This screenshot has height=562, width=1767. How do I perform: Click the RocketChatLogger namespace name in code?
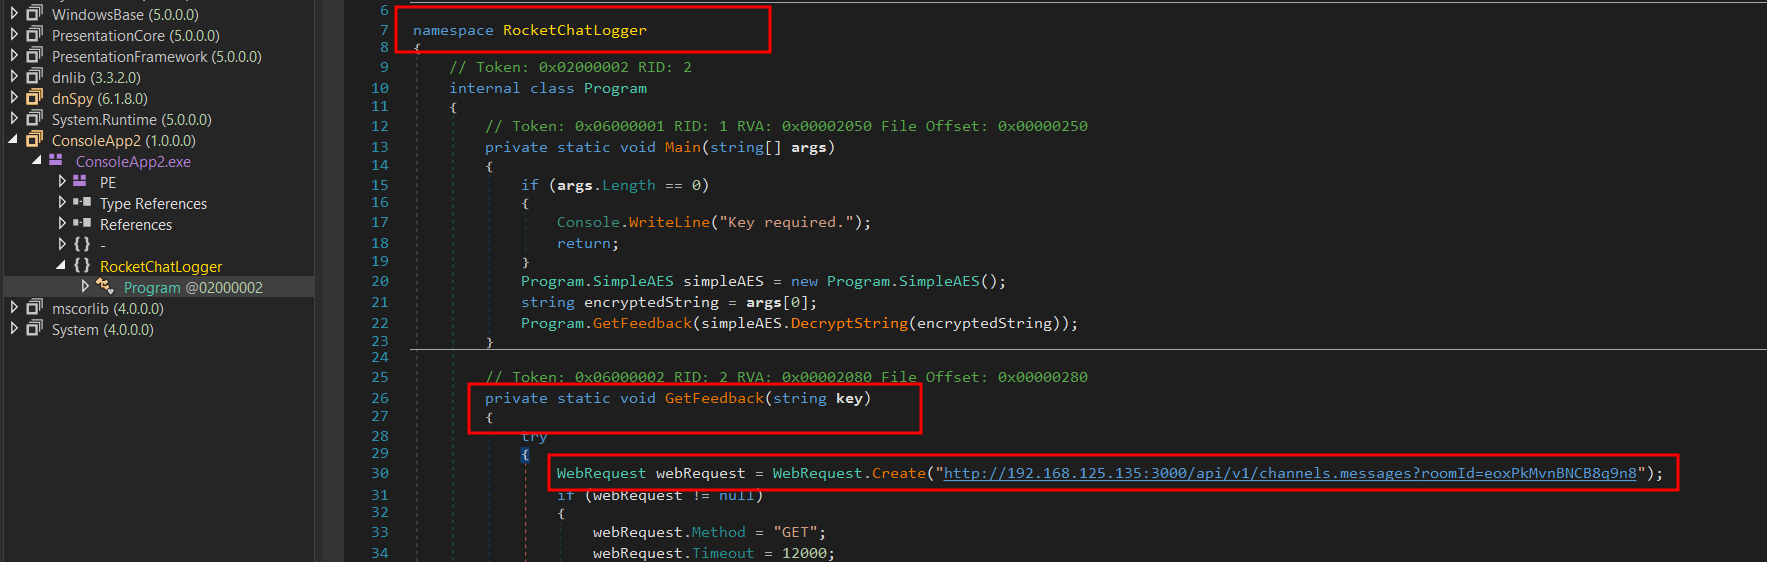coord(575,30)
